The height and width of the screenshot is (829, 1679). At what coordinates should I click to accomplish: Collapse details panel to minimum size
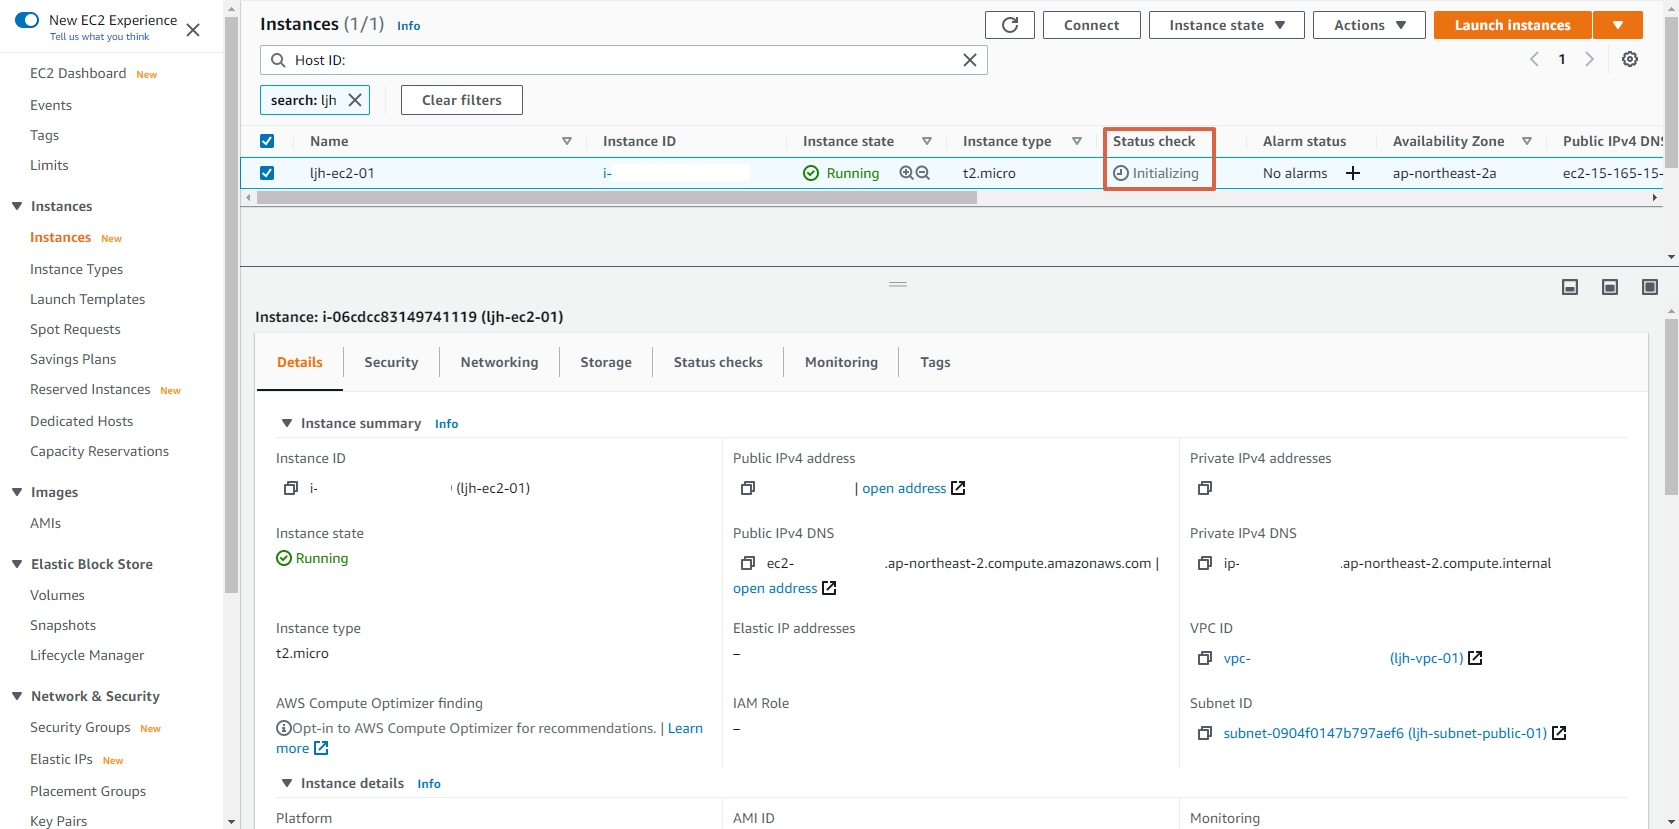pos(1570,287)
